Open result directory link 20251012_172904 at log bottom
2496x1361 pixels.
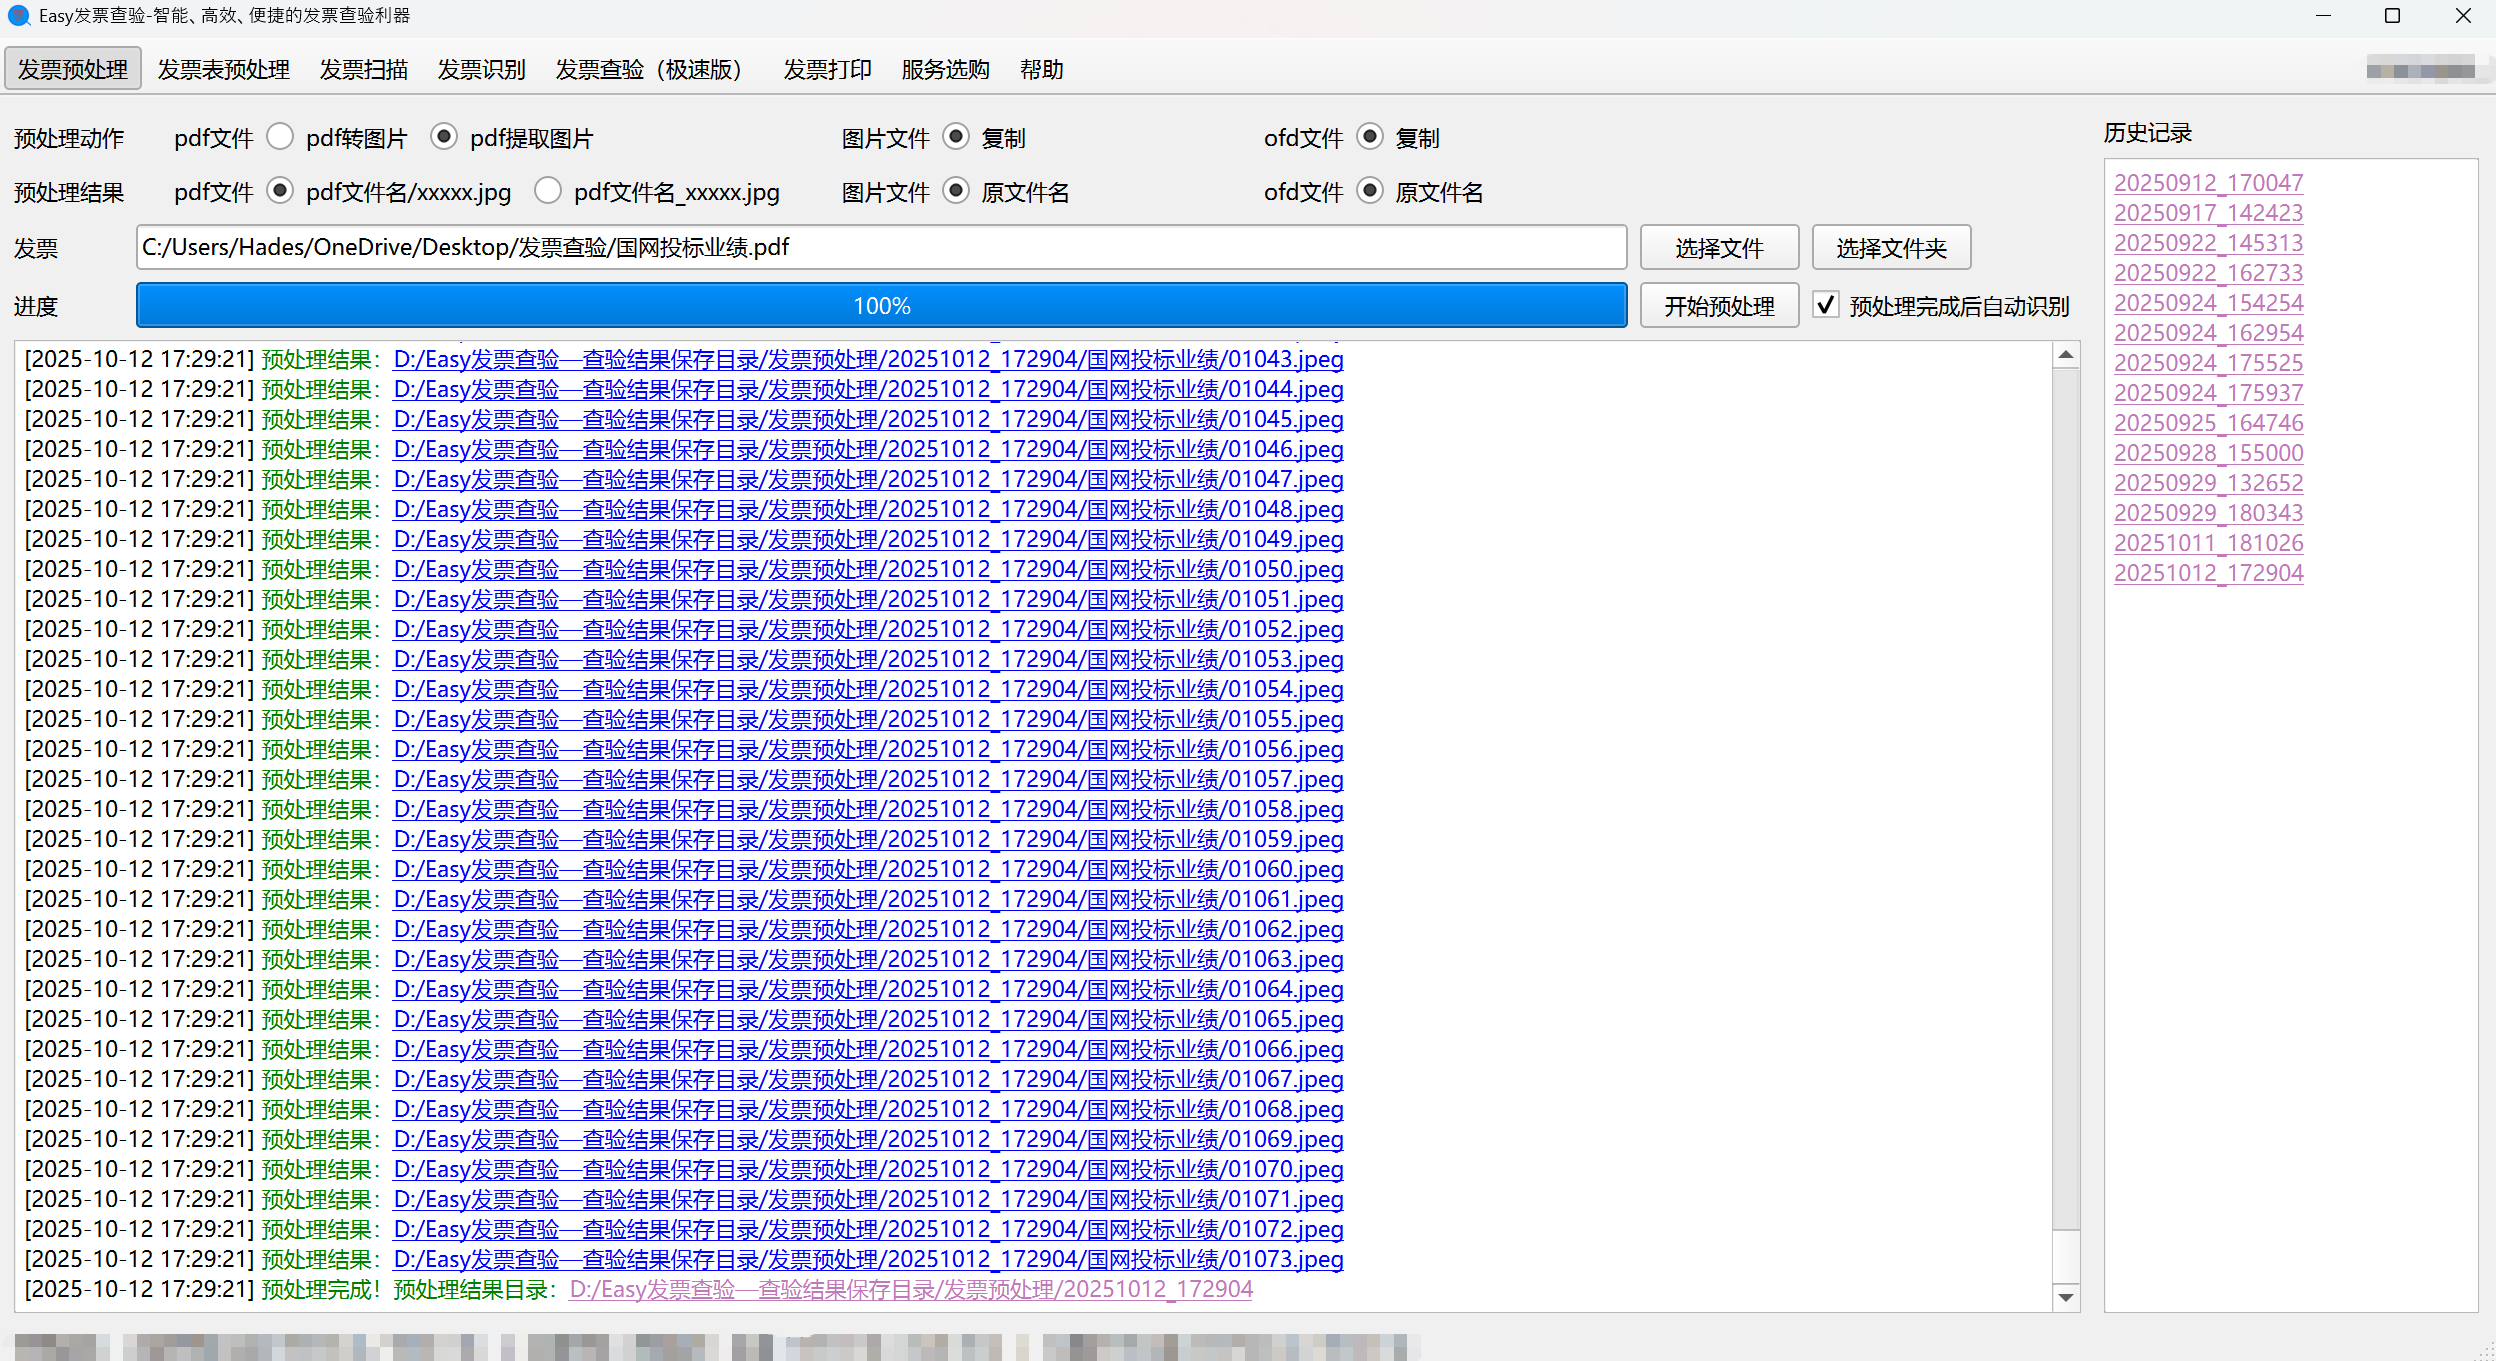910,1289
